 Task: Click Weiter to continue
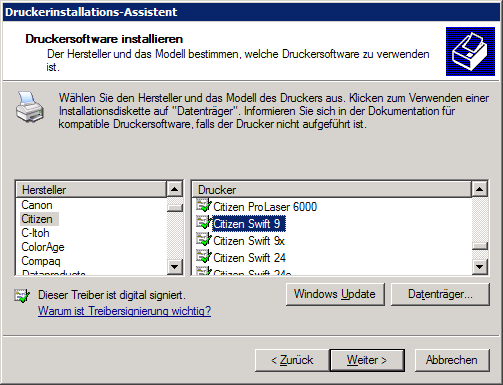(x=367, y=360)
